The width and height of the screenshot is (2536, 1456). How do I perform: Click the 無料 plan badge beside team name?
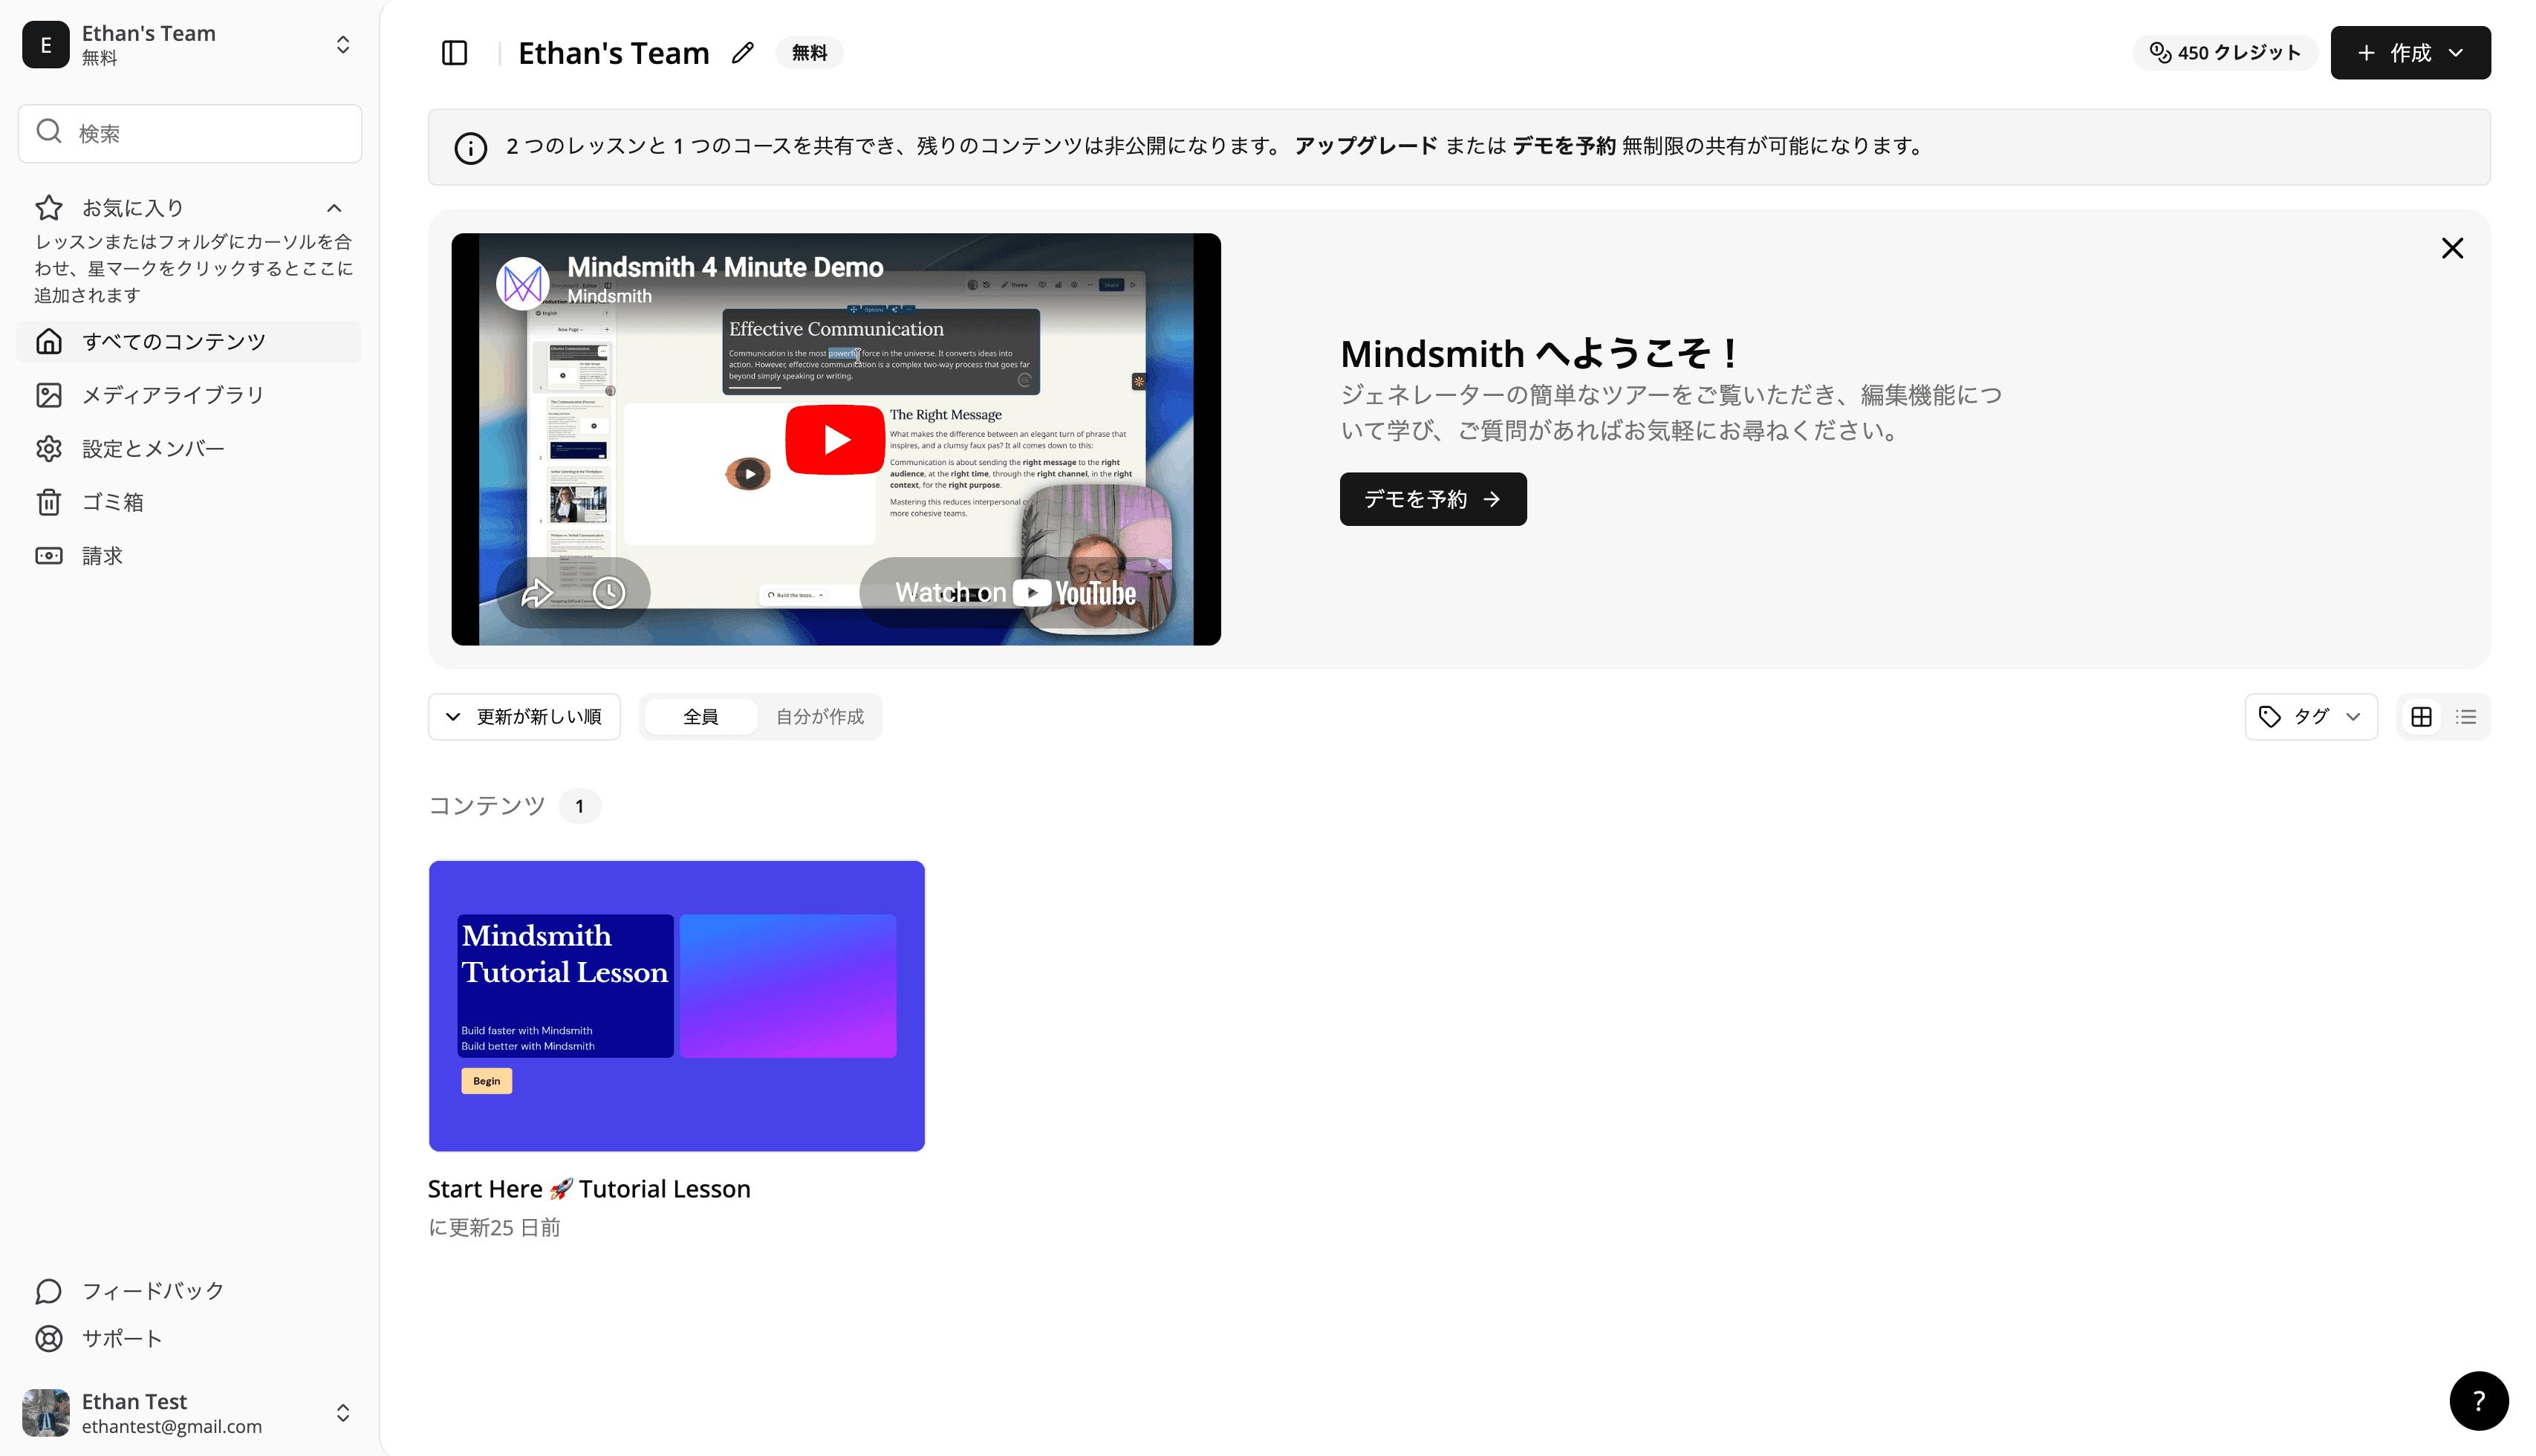coord(809,53)
